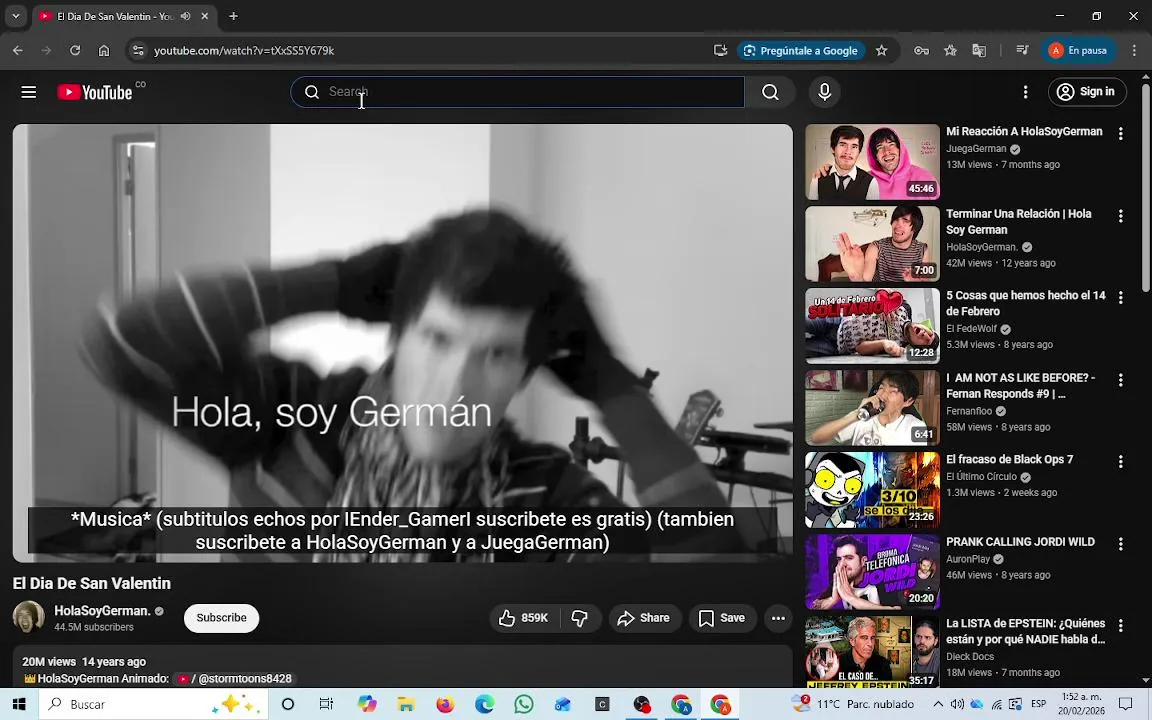Go to the YouTube home logo
The image size is (1152, 720).
coord(94,92)
